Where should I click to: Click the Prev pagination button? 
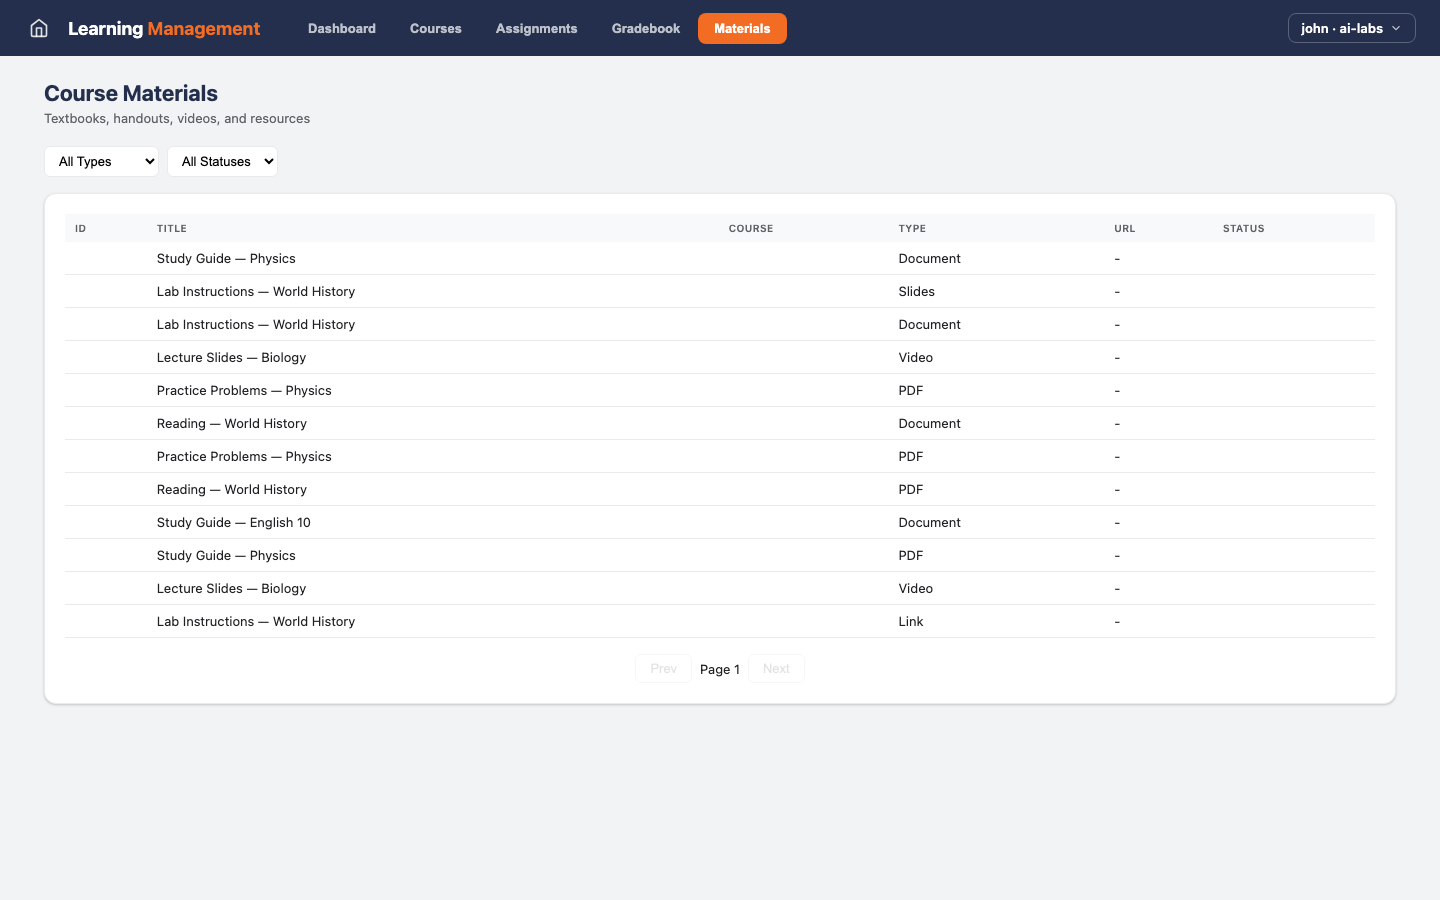(663, 668)
